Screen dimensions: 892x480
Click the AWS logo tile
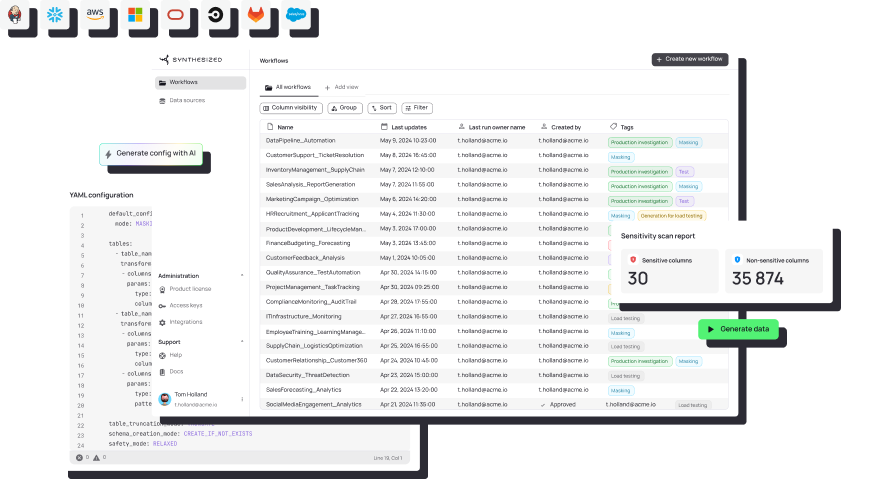coord(95,15)
